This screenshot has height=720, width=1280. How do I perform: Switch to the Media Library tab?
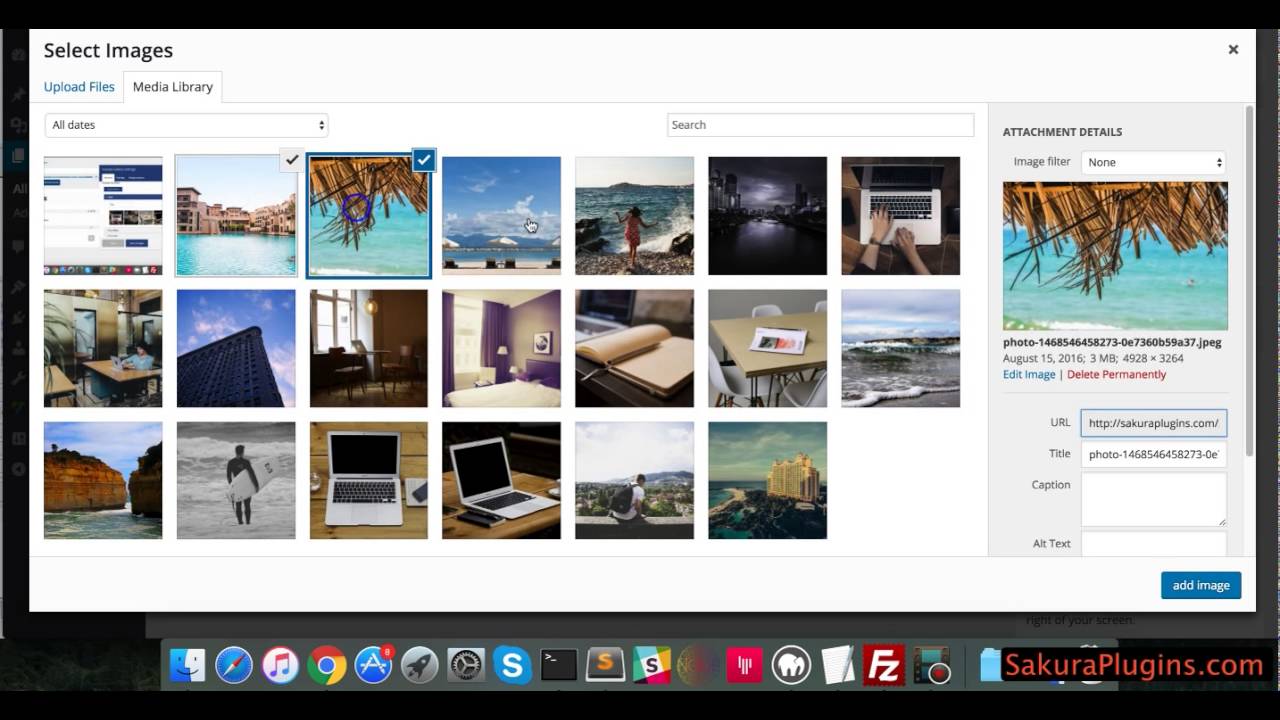pyautogui.click(x=173, y=87)
